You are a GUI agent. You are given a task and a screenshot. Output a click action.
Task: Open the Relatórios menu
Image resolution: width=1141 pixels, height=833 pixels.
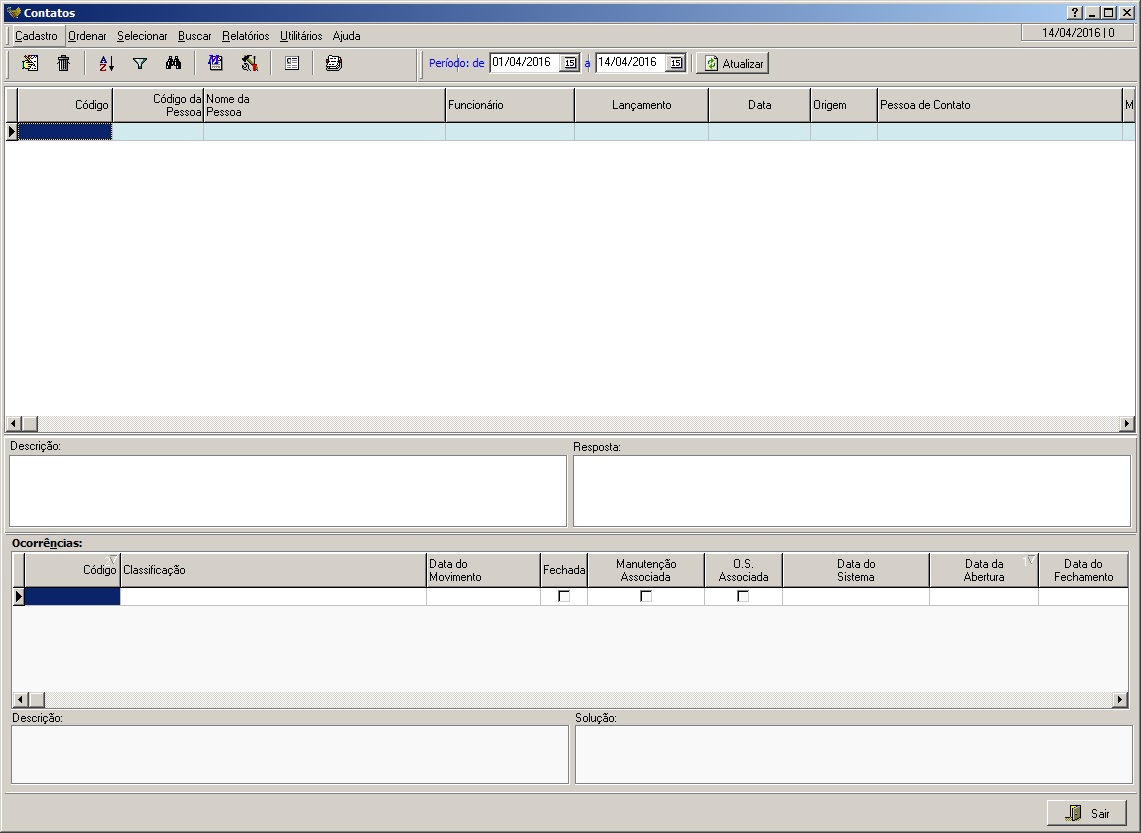coord(245,36)
